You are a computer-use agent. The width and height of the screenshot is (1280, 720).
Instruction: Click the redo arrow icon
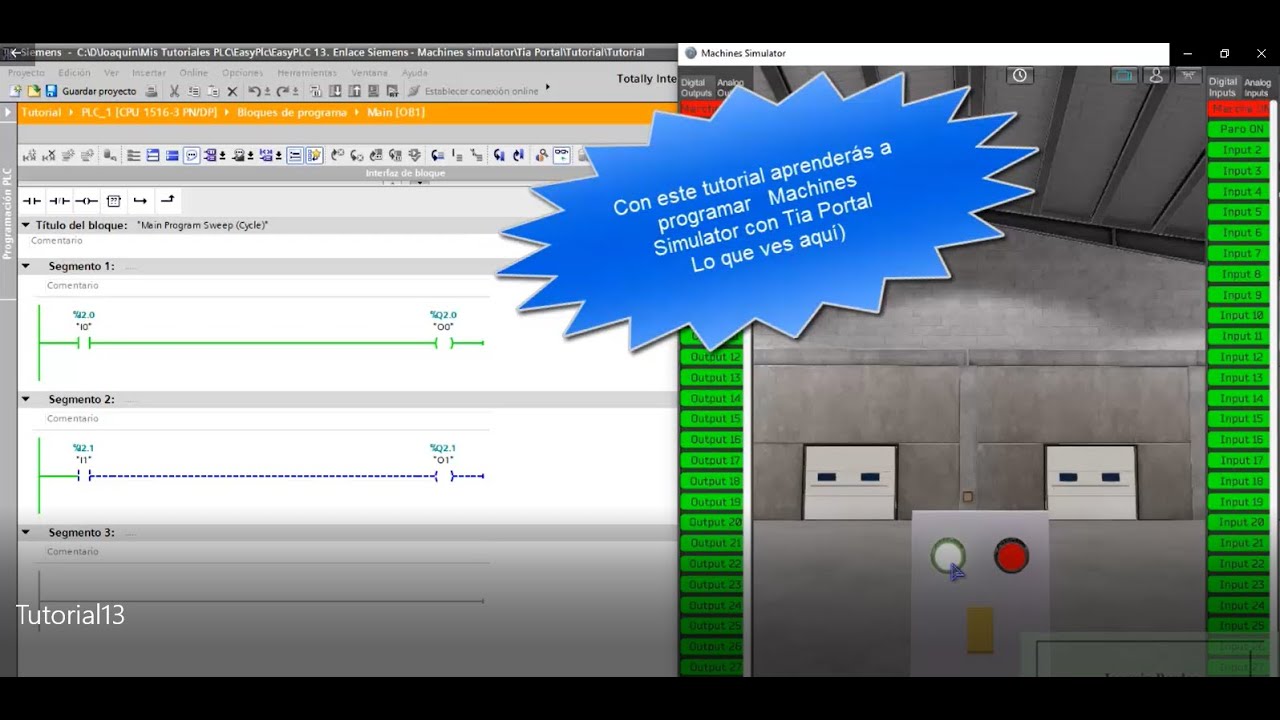(283, 91)
